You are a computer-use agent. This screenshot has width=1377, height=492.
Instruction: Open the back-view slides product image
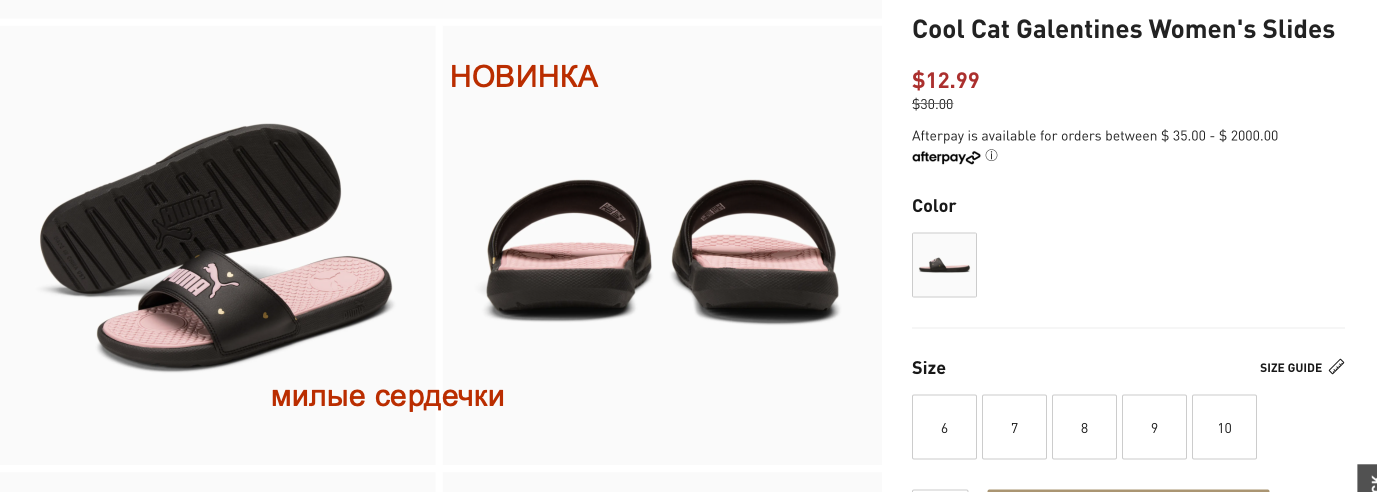coord(662,245)
